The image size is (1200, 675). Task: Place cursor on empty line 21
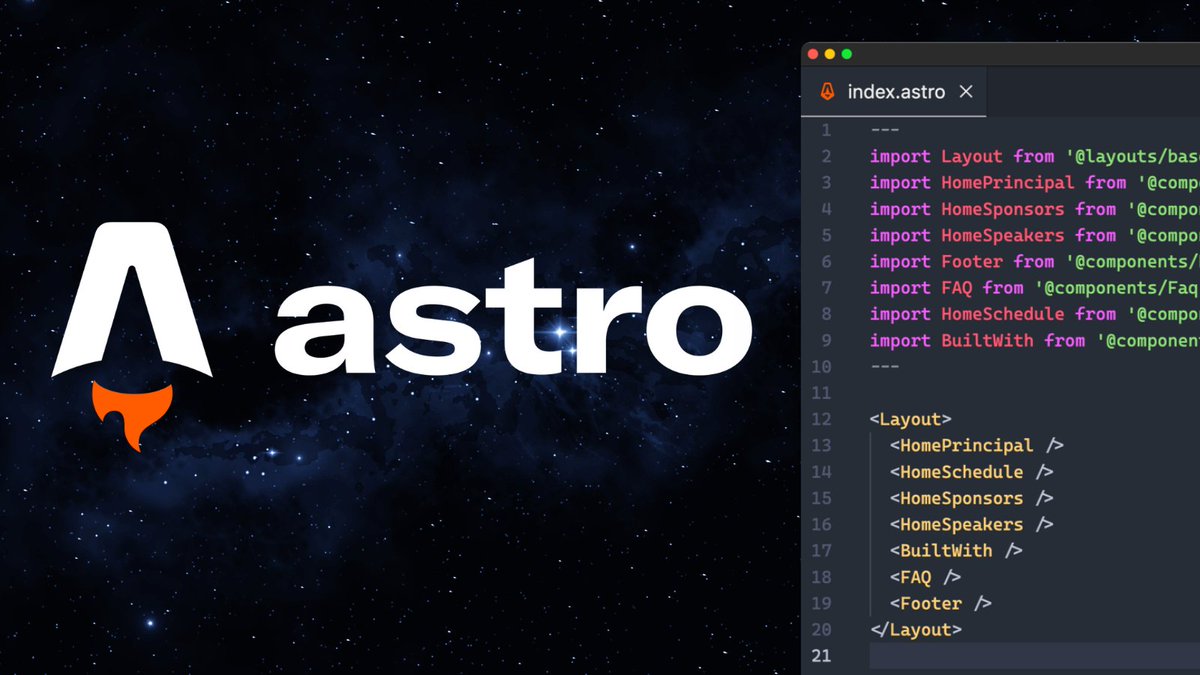click(1035, 656)
